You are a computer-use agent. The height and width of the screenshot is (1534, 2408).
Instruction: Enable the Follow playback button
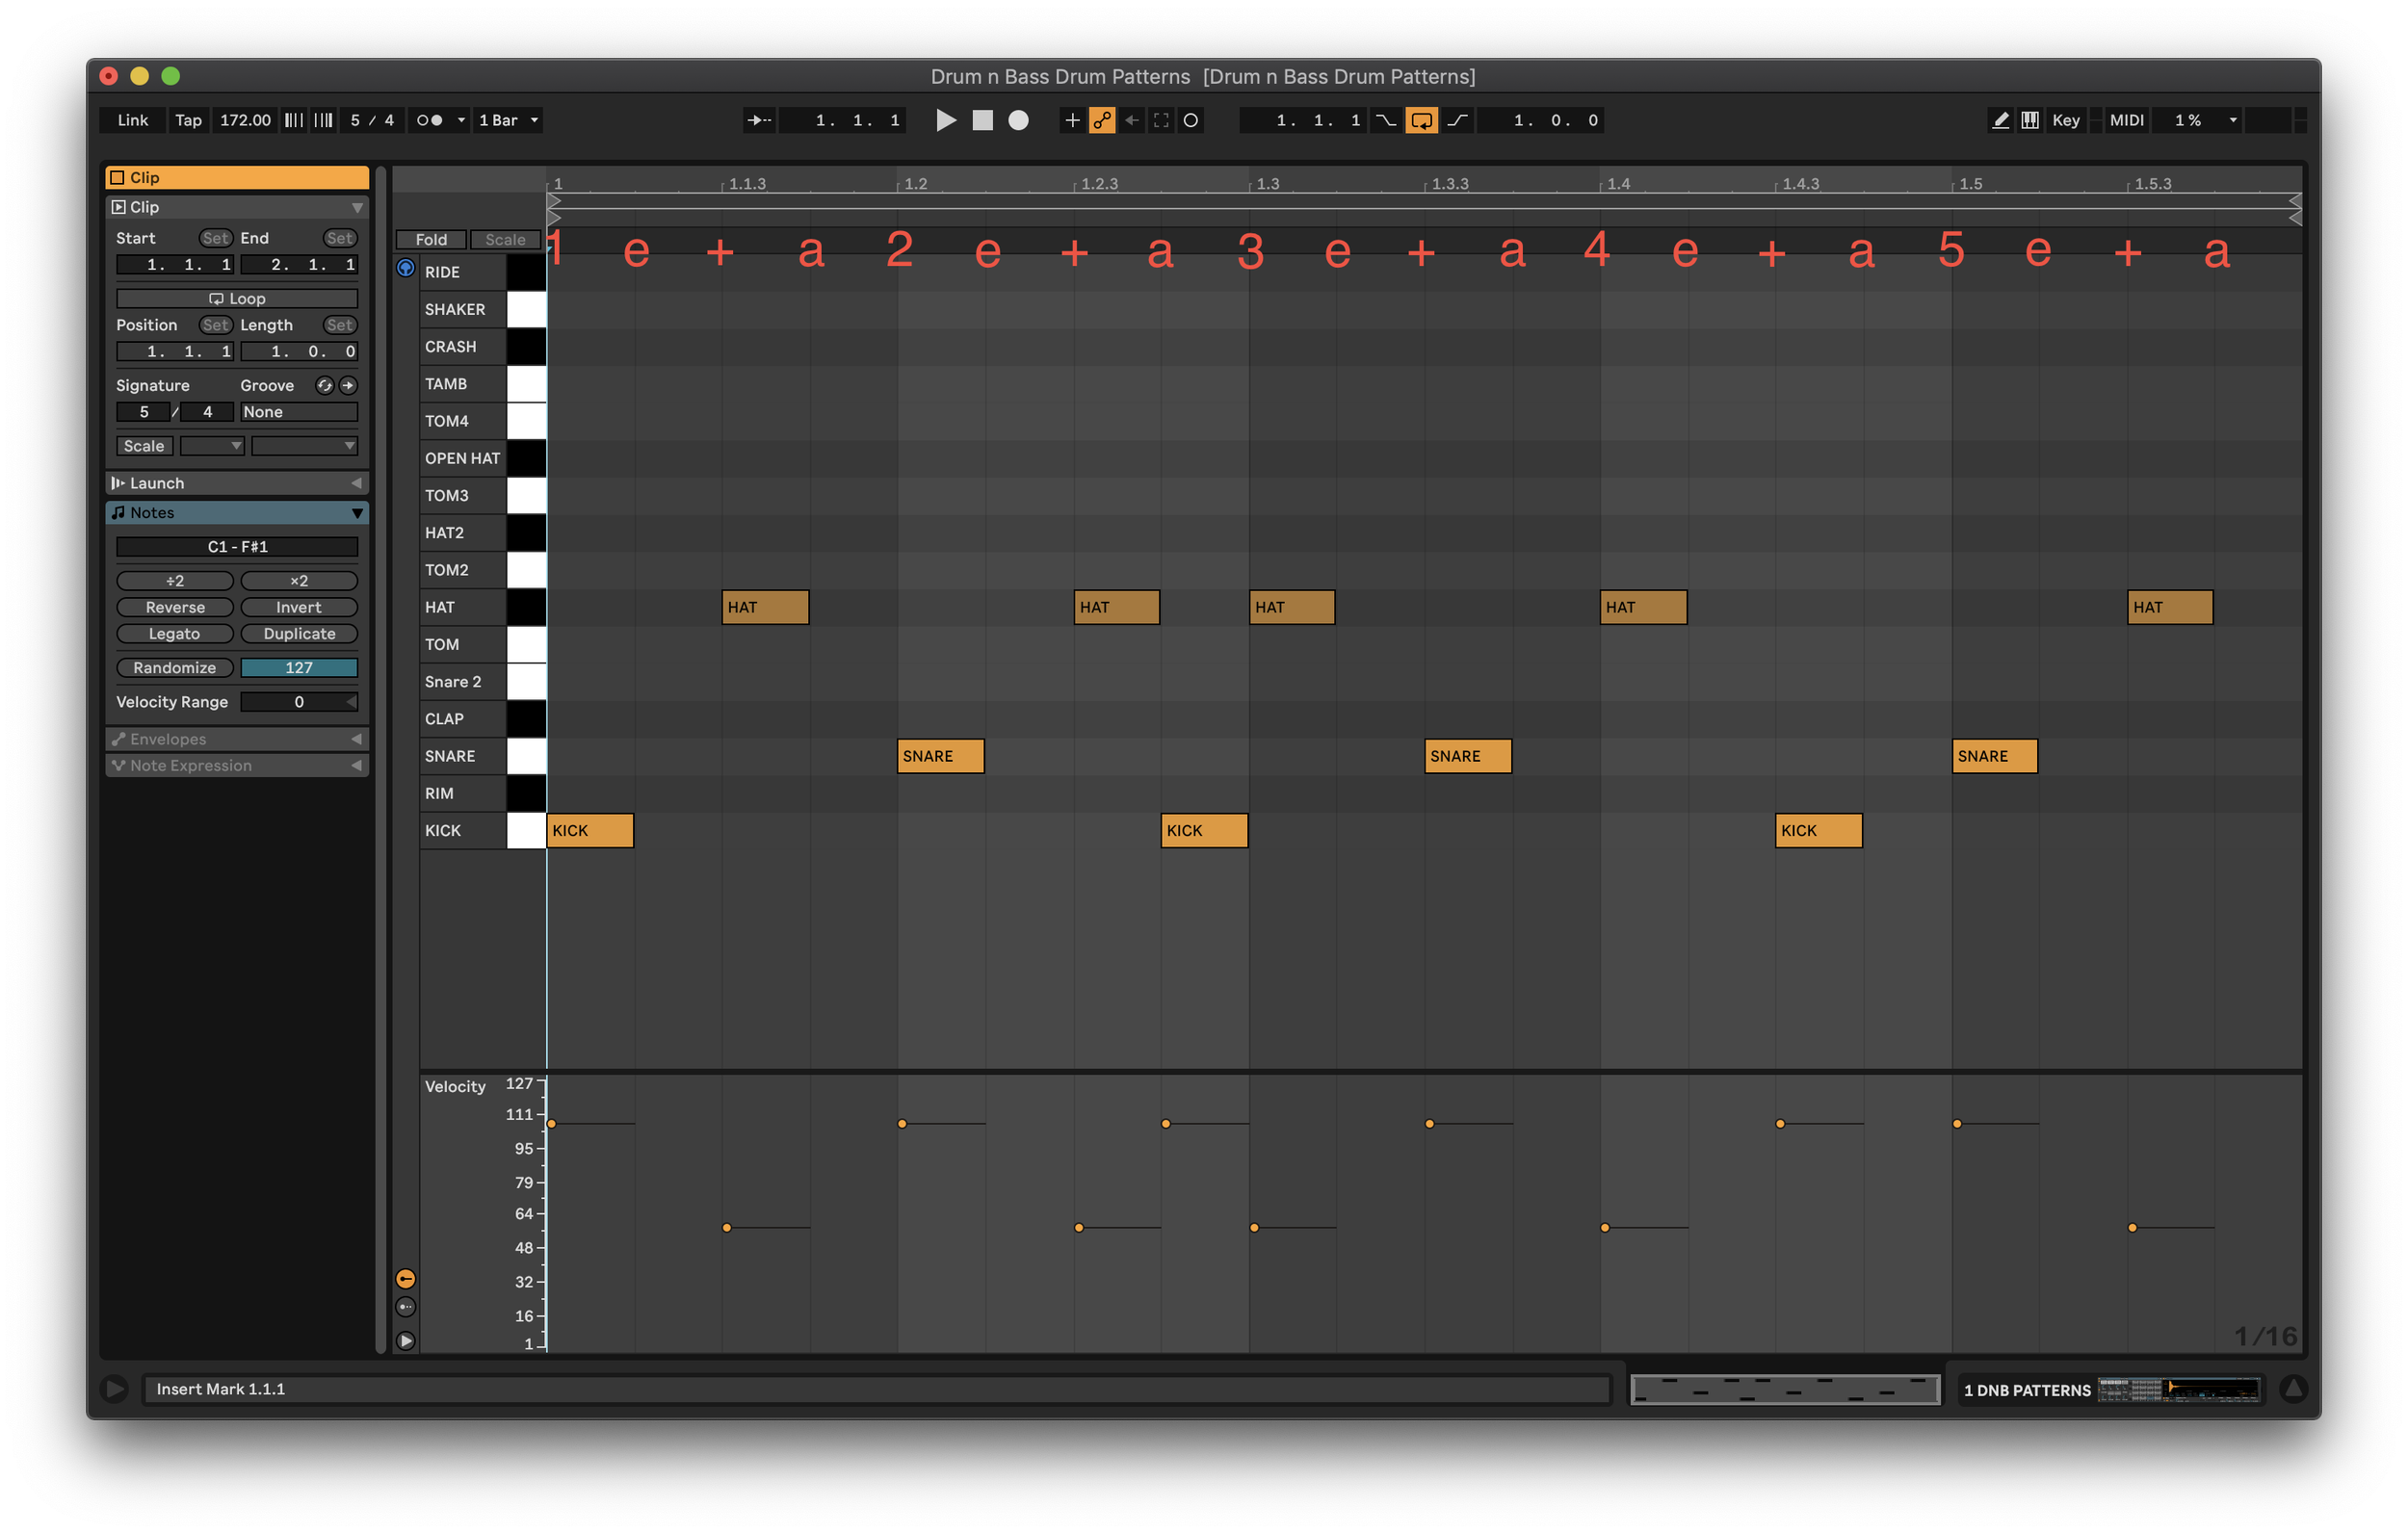tap(759, 120)
